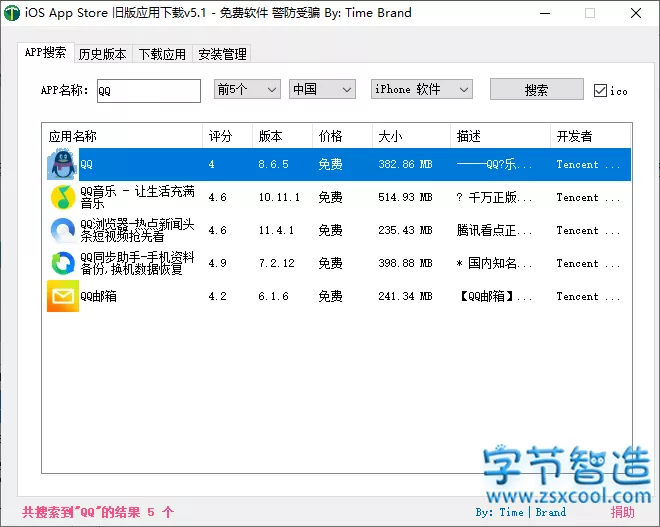Screen dimensions: 660x527
Task: Click the QQ浏览器 browser icon
Action: pos(63,230)
